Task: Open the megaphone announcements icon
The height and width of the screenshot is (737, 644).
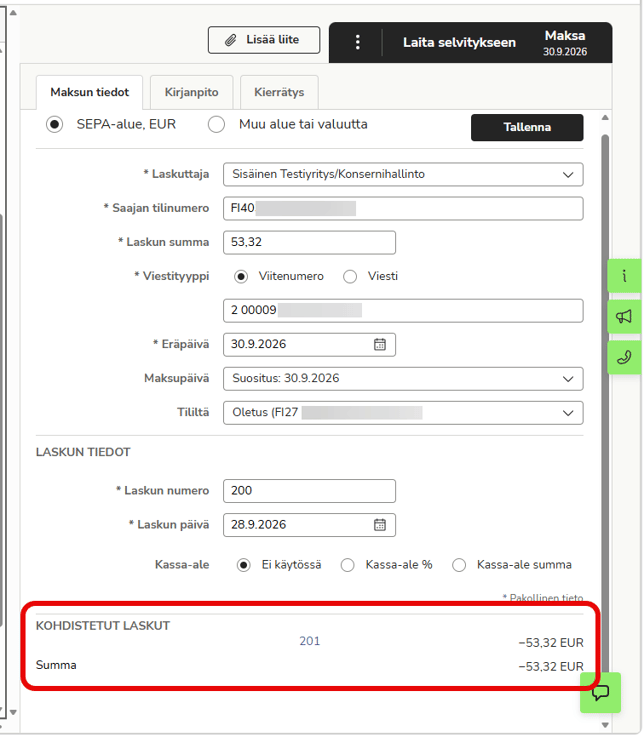Action: coord(624,317)
